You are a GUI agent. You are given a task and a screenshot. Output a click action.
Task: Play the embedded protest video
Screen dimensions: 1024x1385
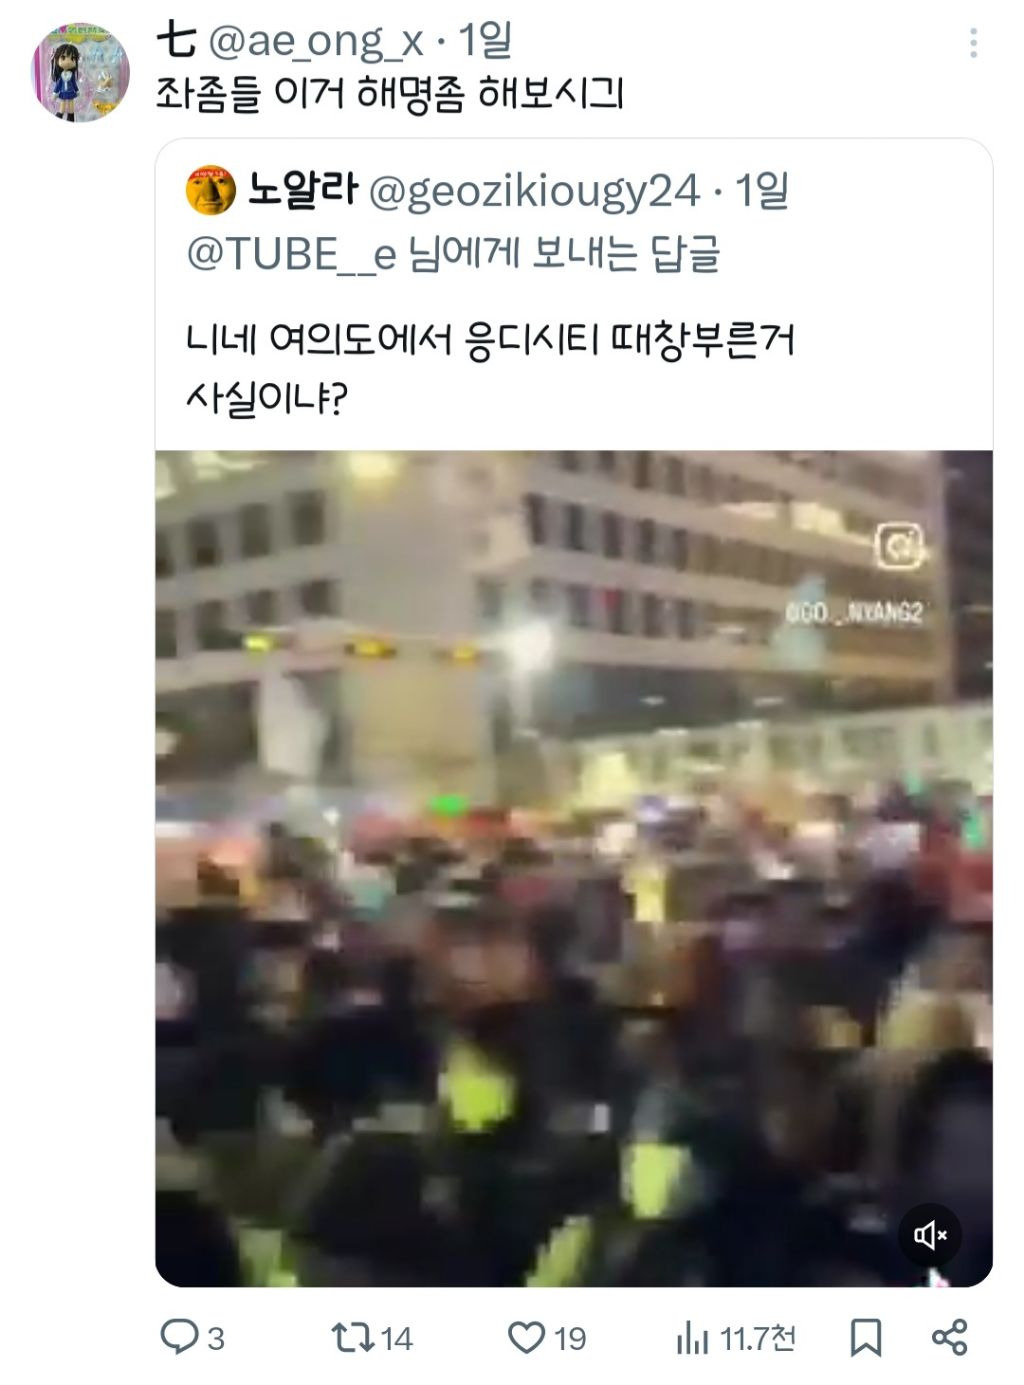(574, 868)
